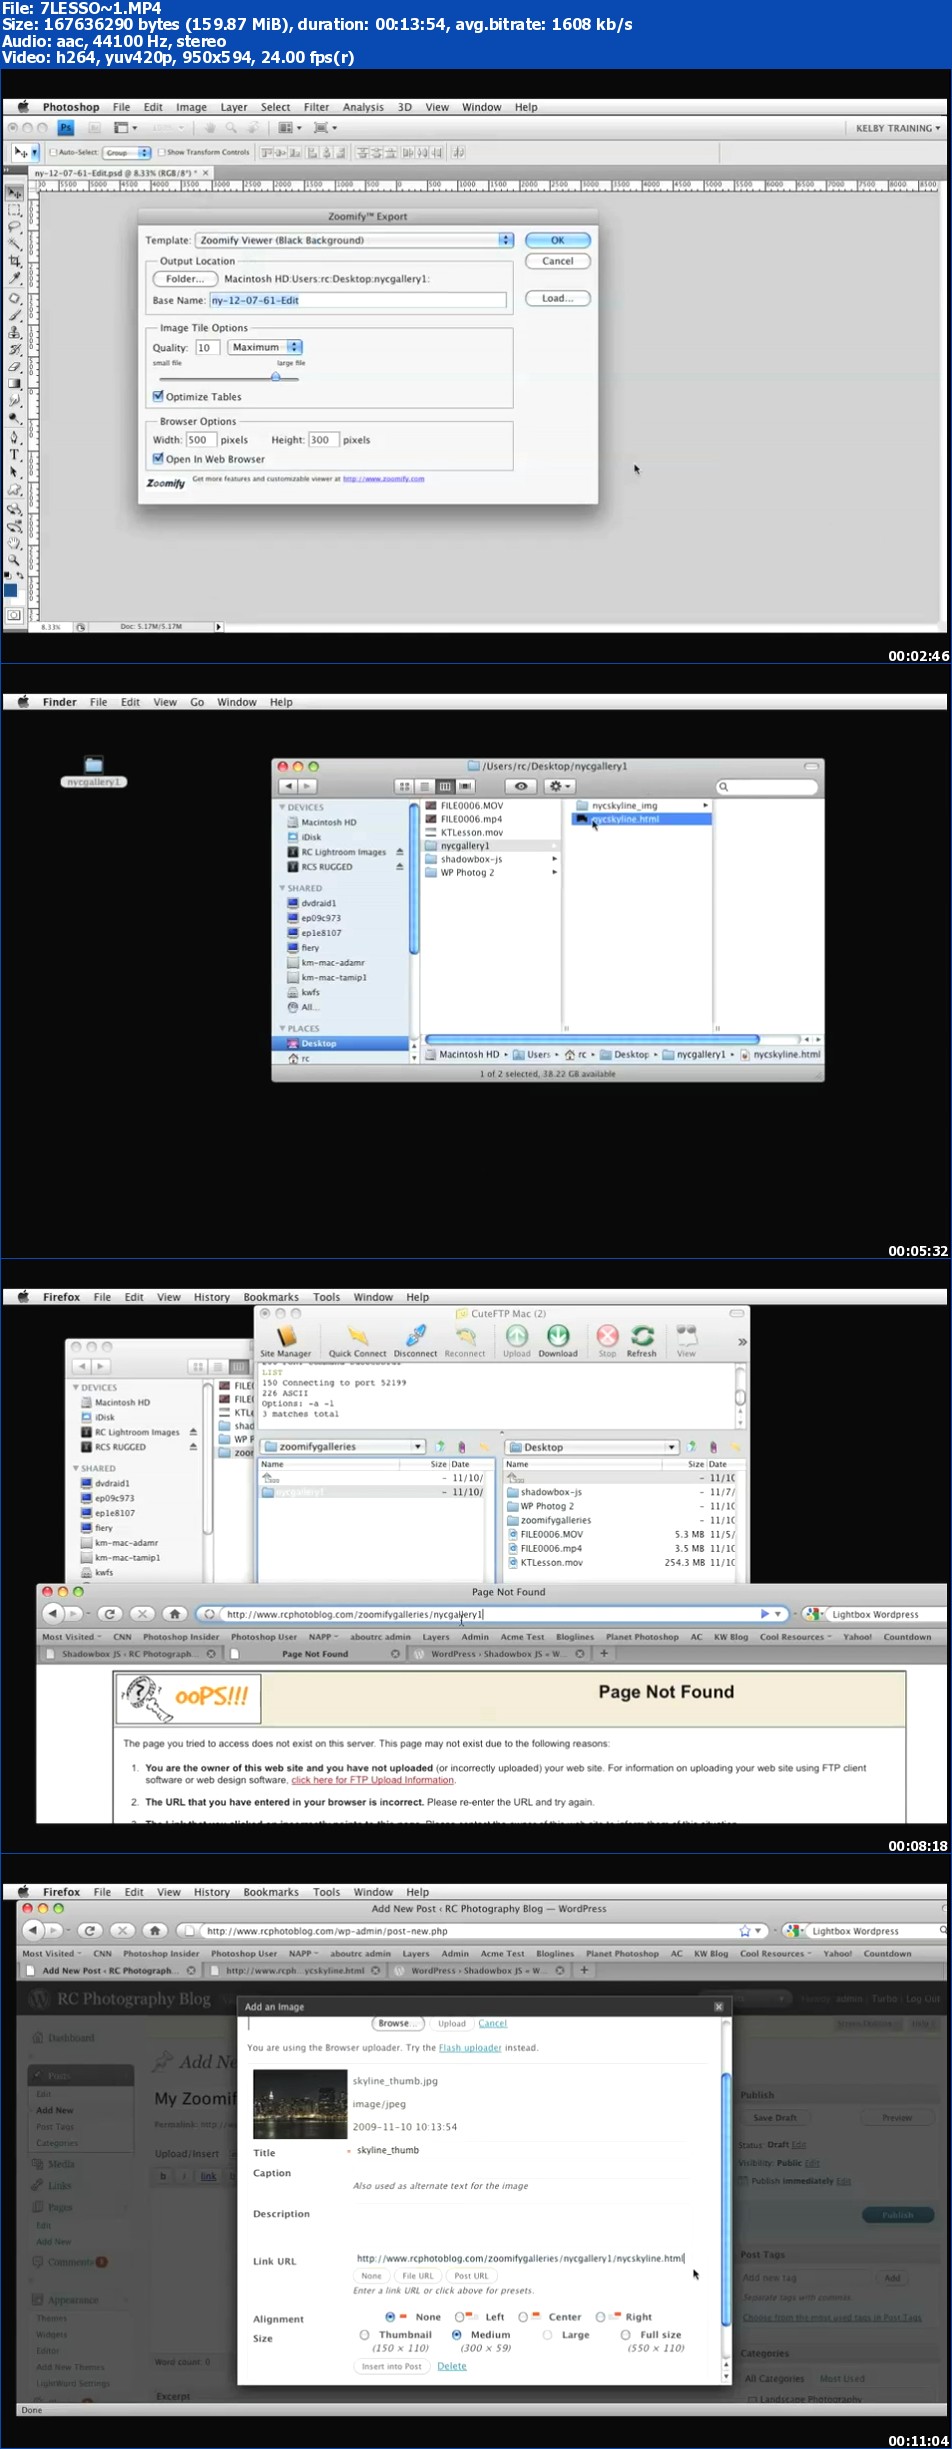The image size is (952, 2449).
Task: Select the Move tool in Photoshop's toolbox
Action: [x=15, y=193]
